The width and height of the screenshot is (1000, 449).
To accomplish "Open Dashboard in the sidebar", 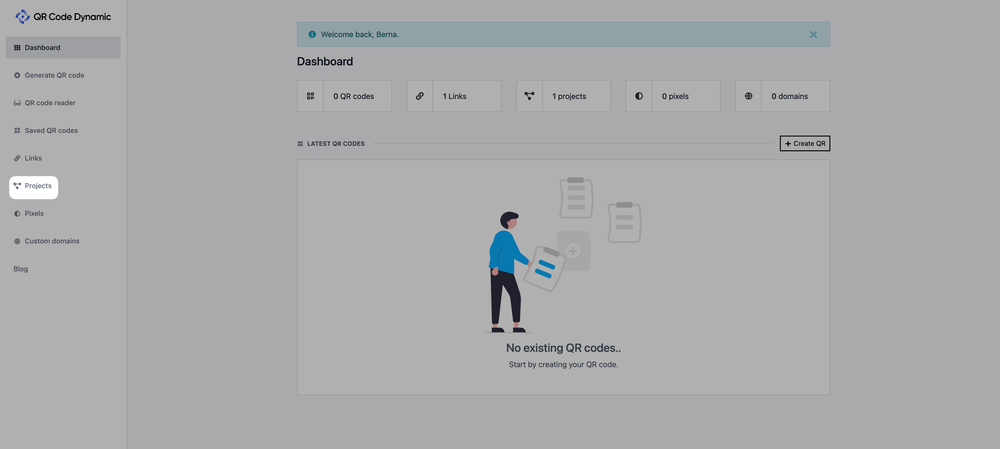I will [63, 47].
